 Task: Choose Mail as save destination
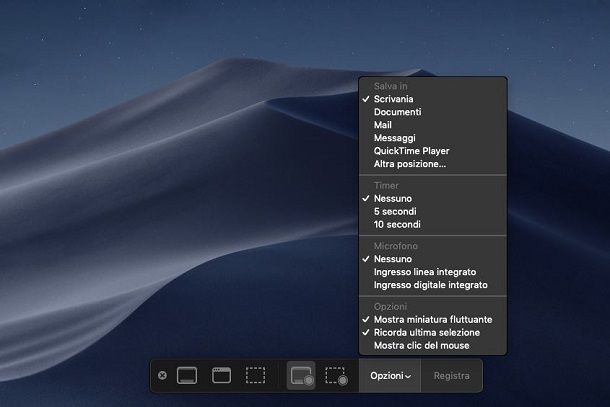[433, 125]
